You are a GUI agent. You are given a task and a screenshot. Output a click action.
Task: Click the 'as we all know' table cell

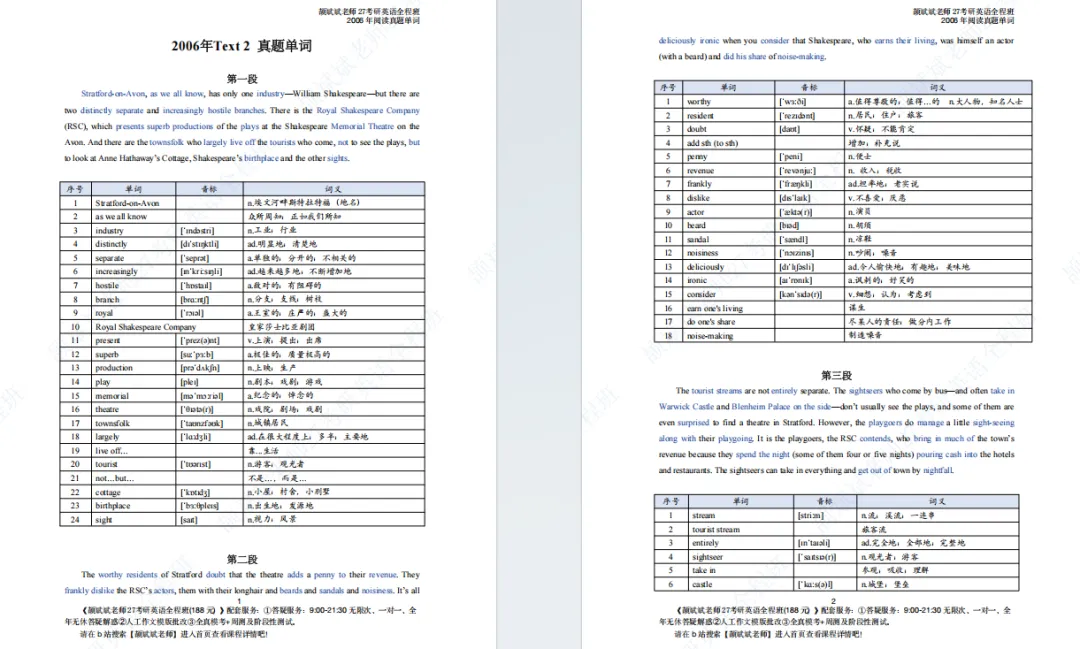point(134,216)
